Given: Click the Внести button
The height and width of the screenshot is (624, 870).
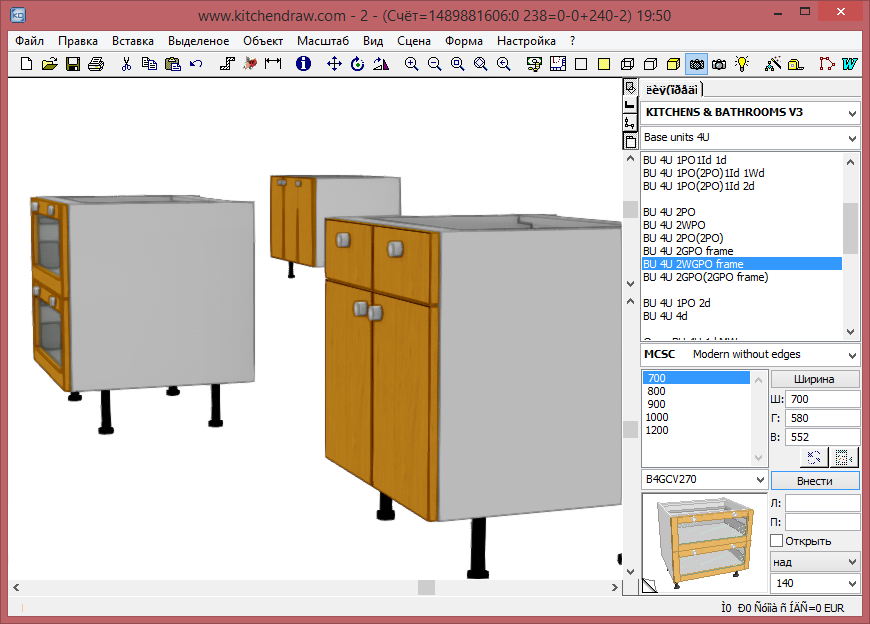Looking at the screenshot, I should 815,481.
